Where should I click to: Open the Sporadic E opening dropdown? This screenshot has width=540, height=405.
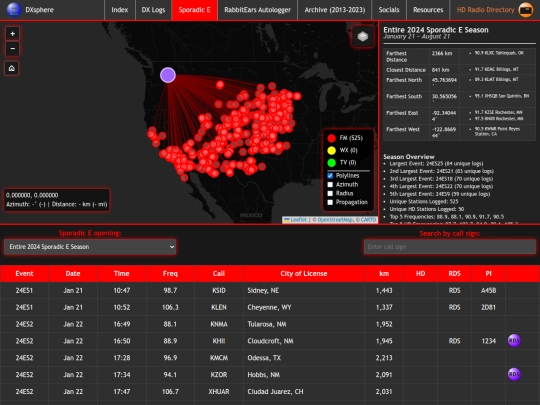pos(90,247)
